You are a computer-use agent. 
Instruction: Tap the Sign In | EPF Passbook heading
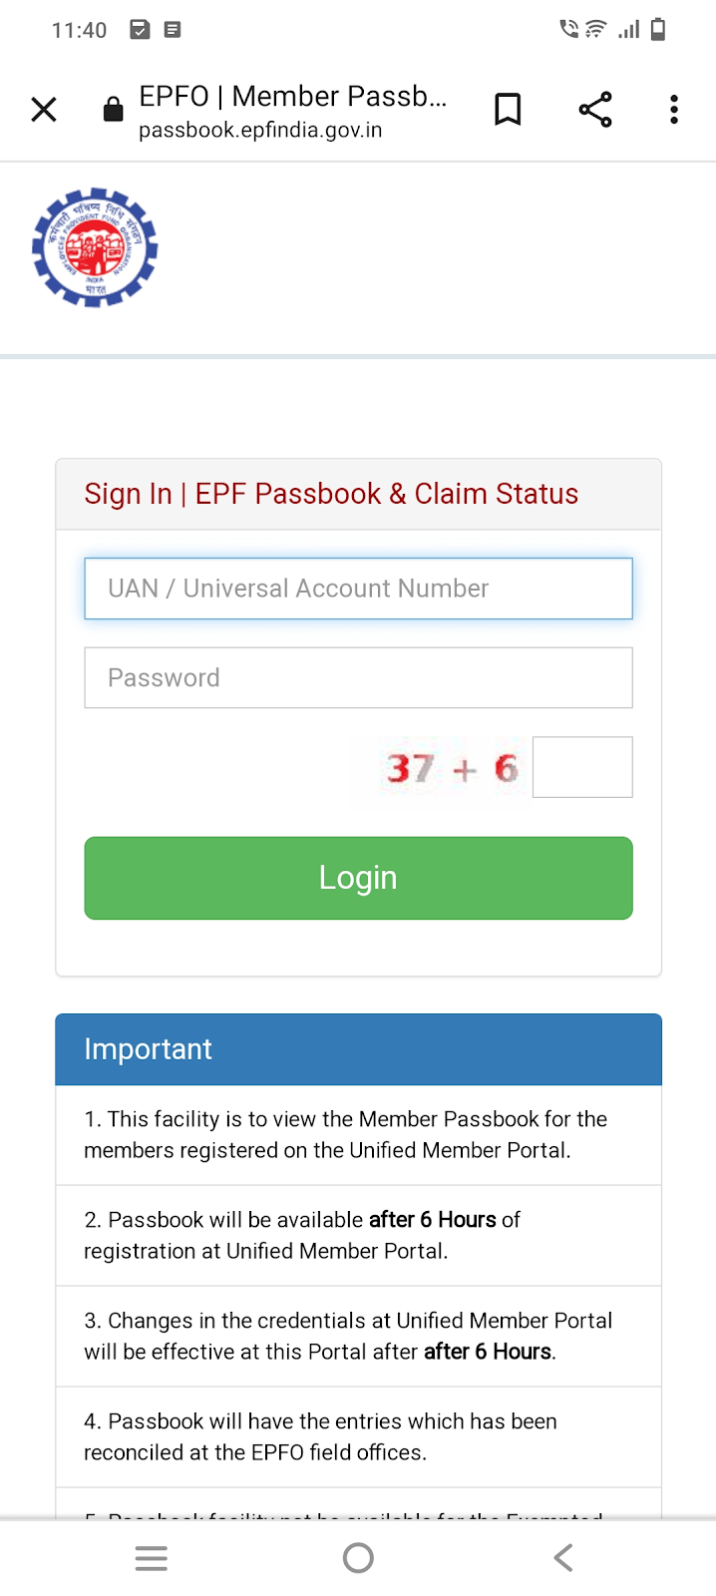[x=331, y=494]
